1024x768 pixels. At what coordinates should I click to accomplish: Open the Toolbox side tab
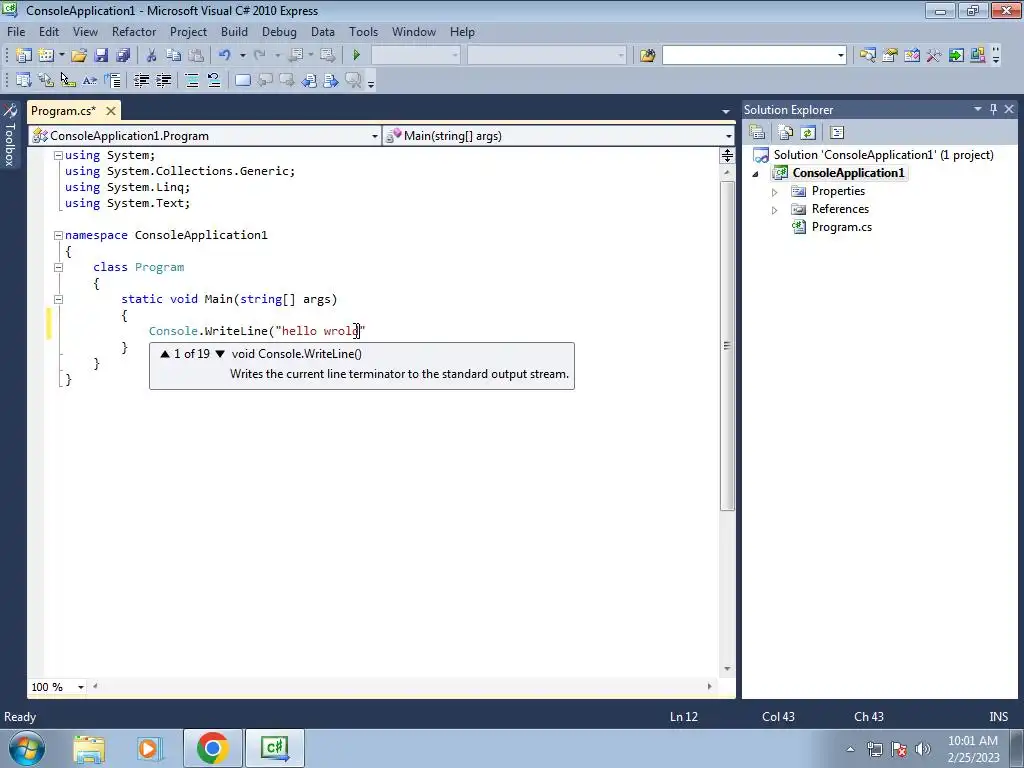(x=10, y=136)
